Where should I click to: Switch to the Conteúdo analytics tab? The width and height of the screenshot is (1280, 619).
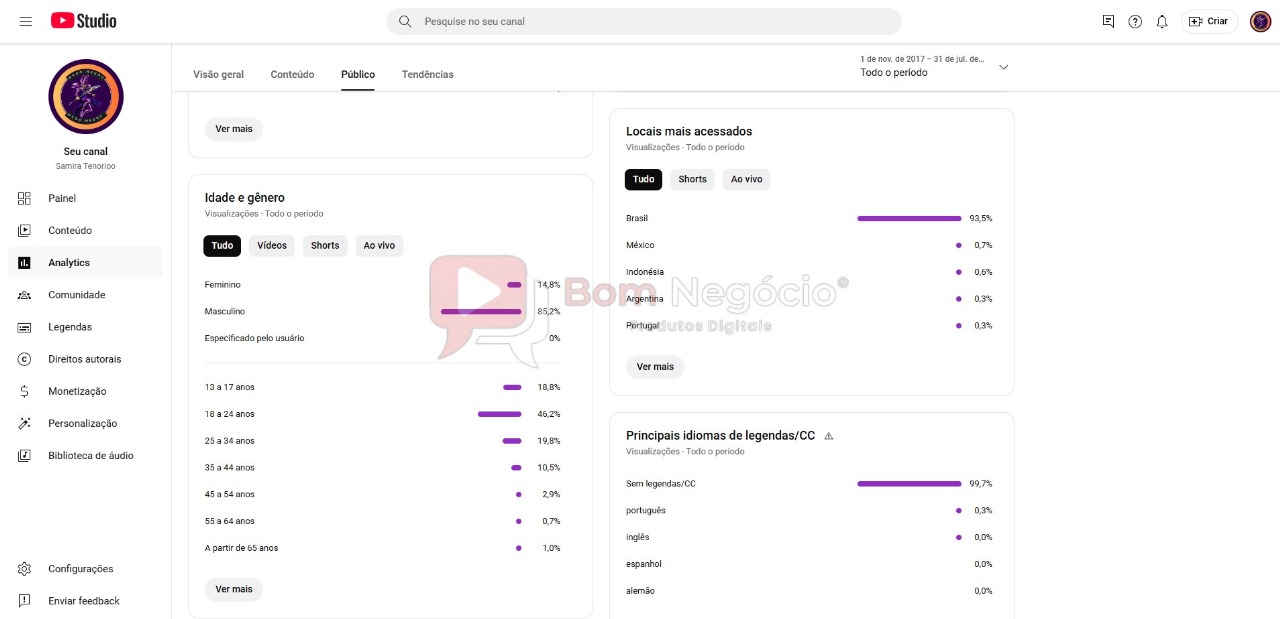(x=292, y=74)
